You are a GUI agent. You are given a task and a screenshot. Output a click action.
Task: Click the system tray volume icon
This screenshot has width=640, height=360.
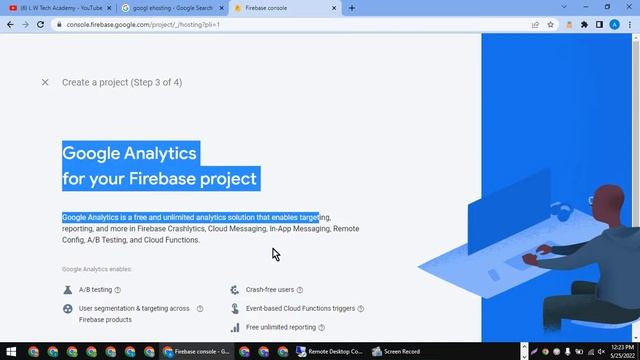(601, 351)
